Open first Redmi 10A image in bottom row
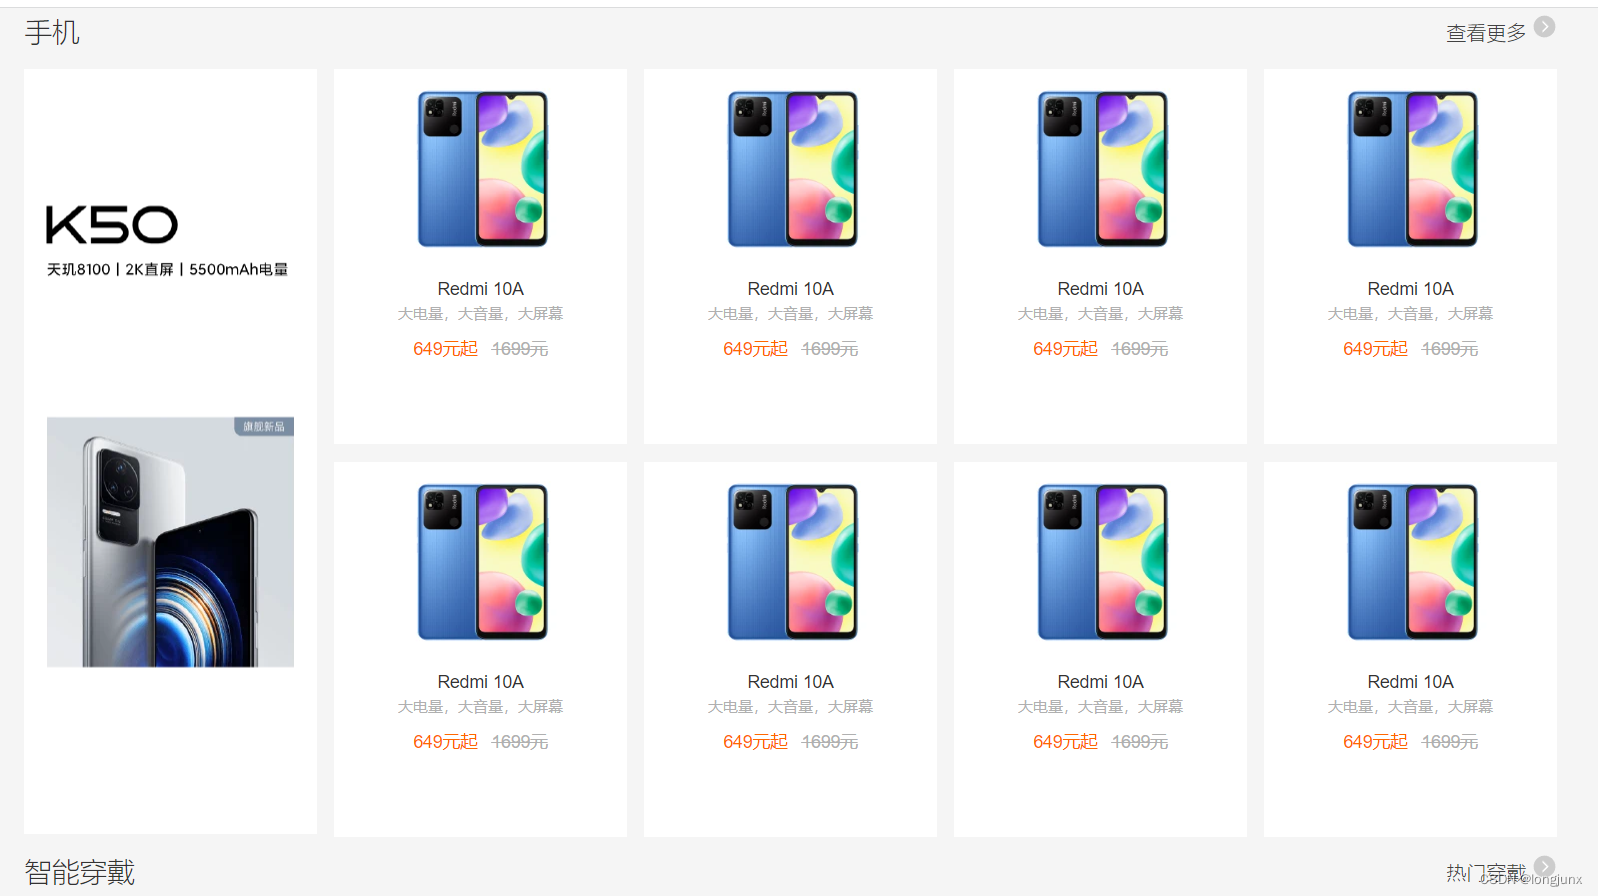 (x=481, y=562)
